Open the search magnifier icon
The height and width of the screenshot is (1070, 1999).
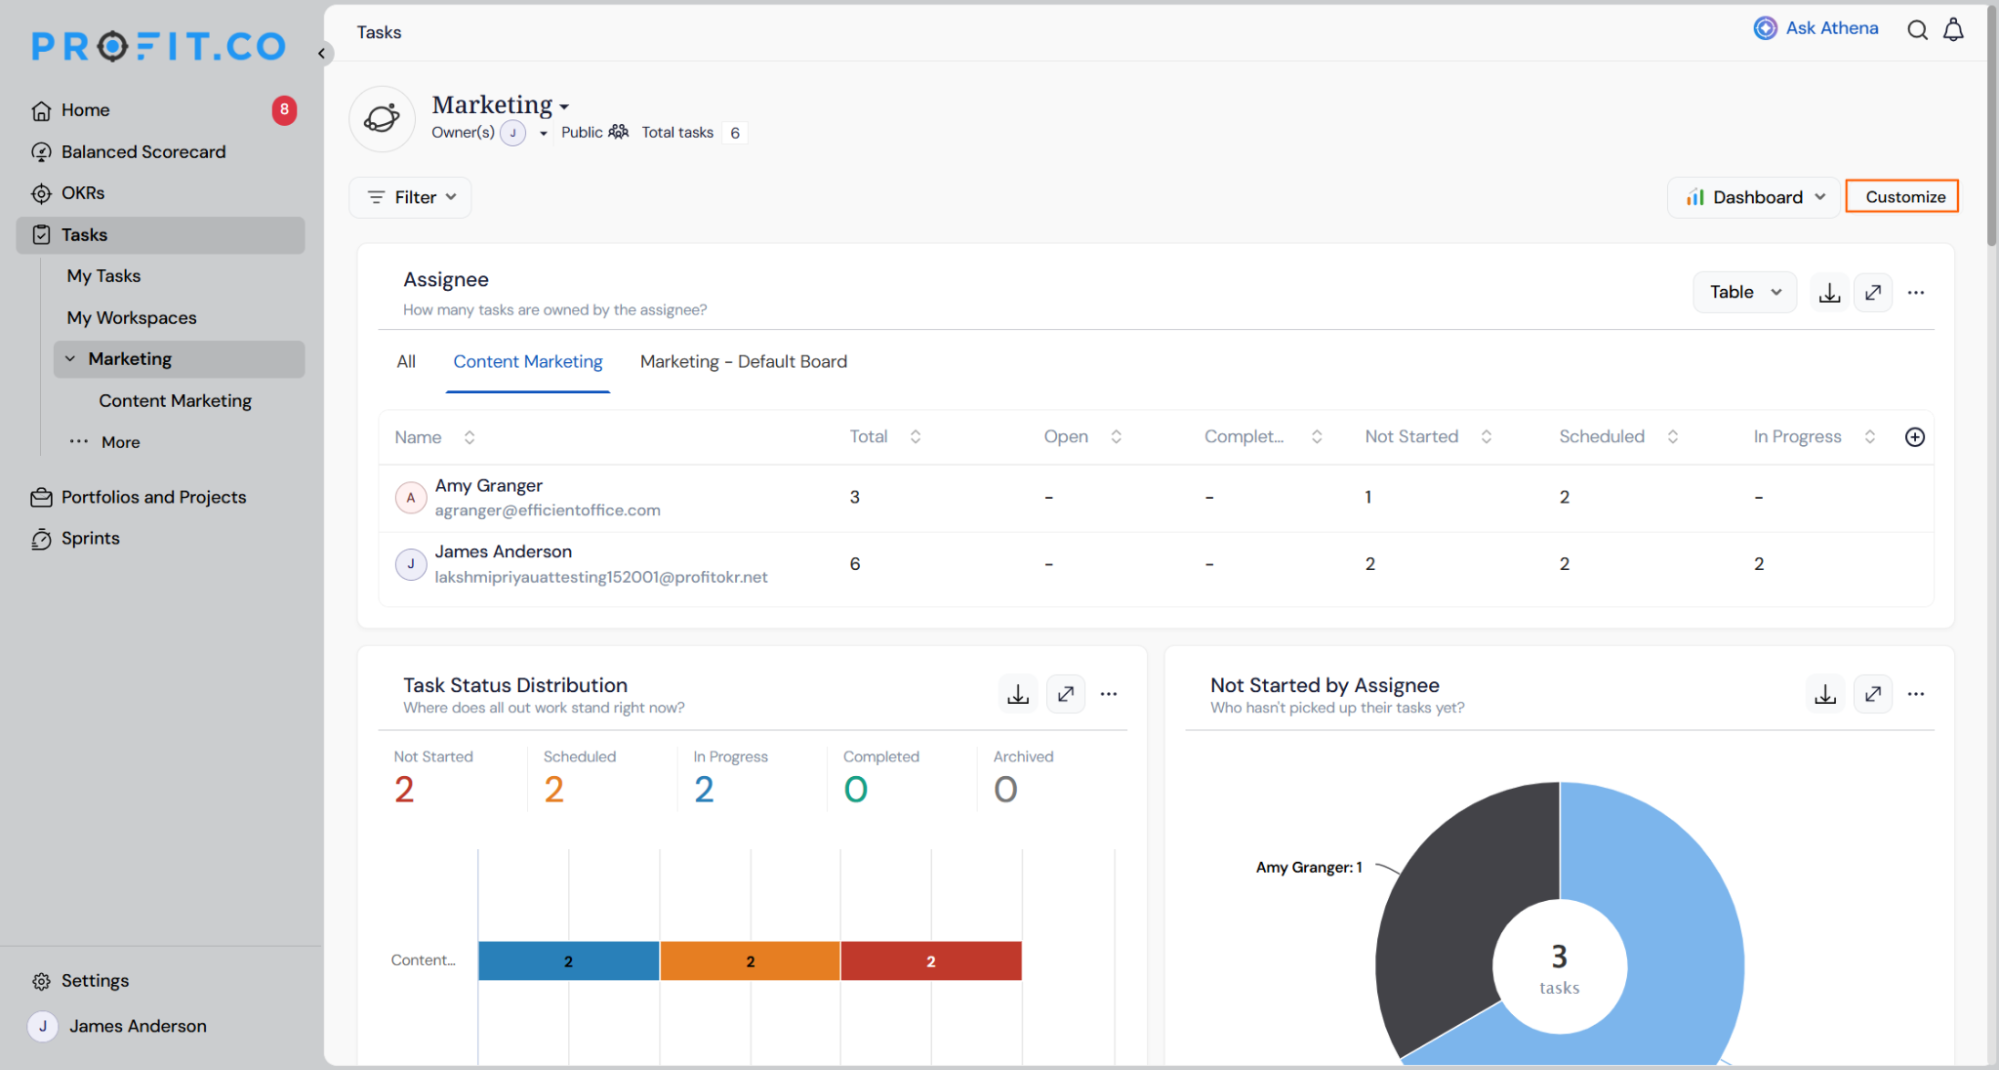[x=1917, y=30]
